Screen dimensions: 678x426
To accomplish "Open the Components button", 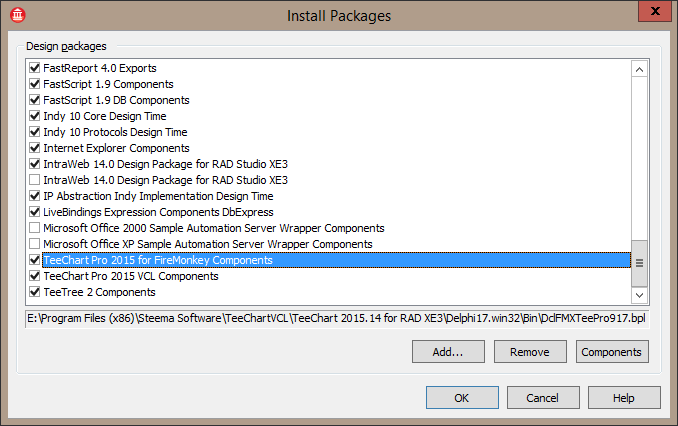I will [x=612, y=352].
